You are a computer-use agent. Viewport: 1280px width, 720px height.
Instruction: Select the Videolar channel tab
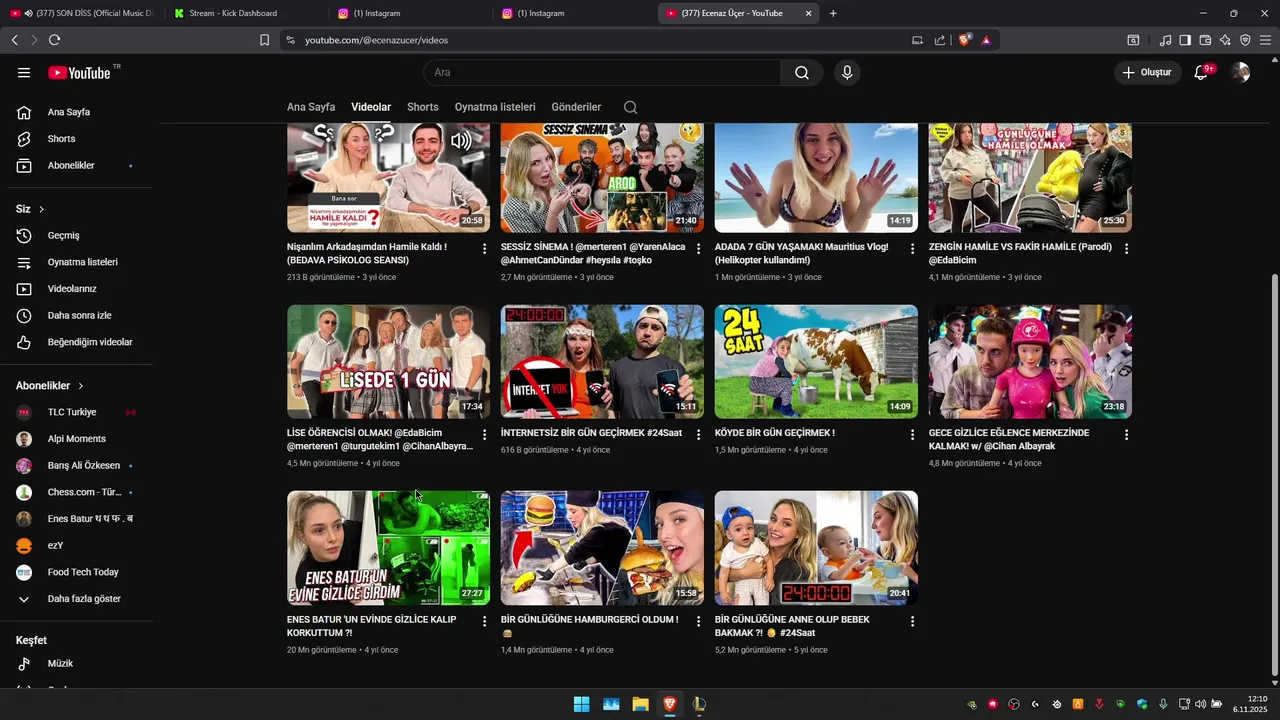[x=371, y=107]
